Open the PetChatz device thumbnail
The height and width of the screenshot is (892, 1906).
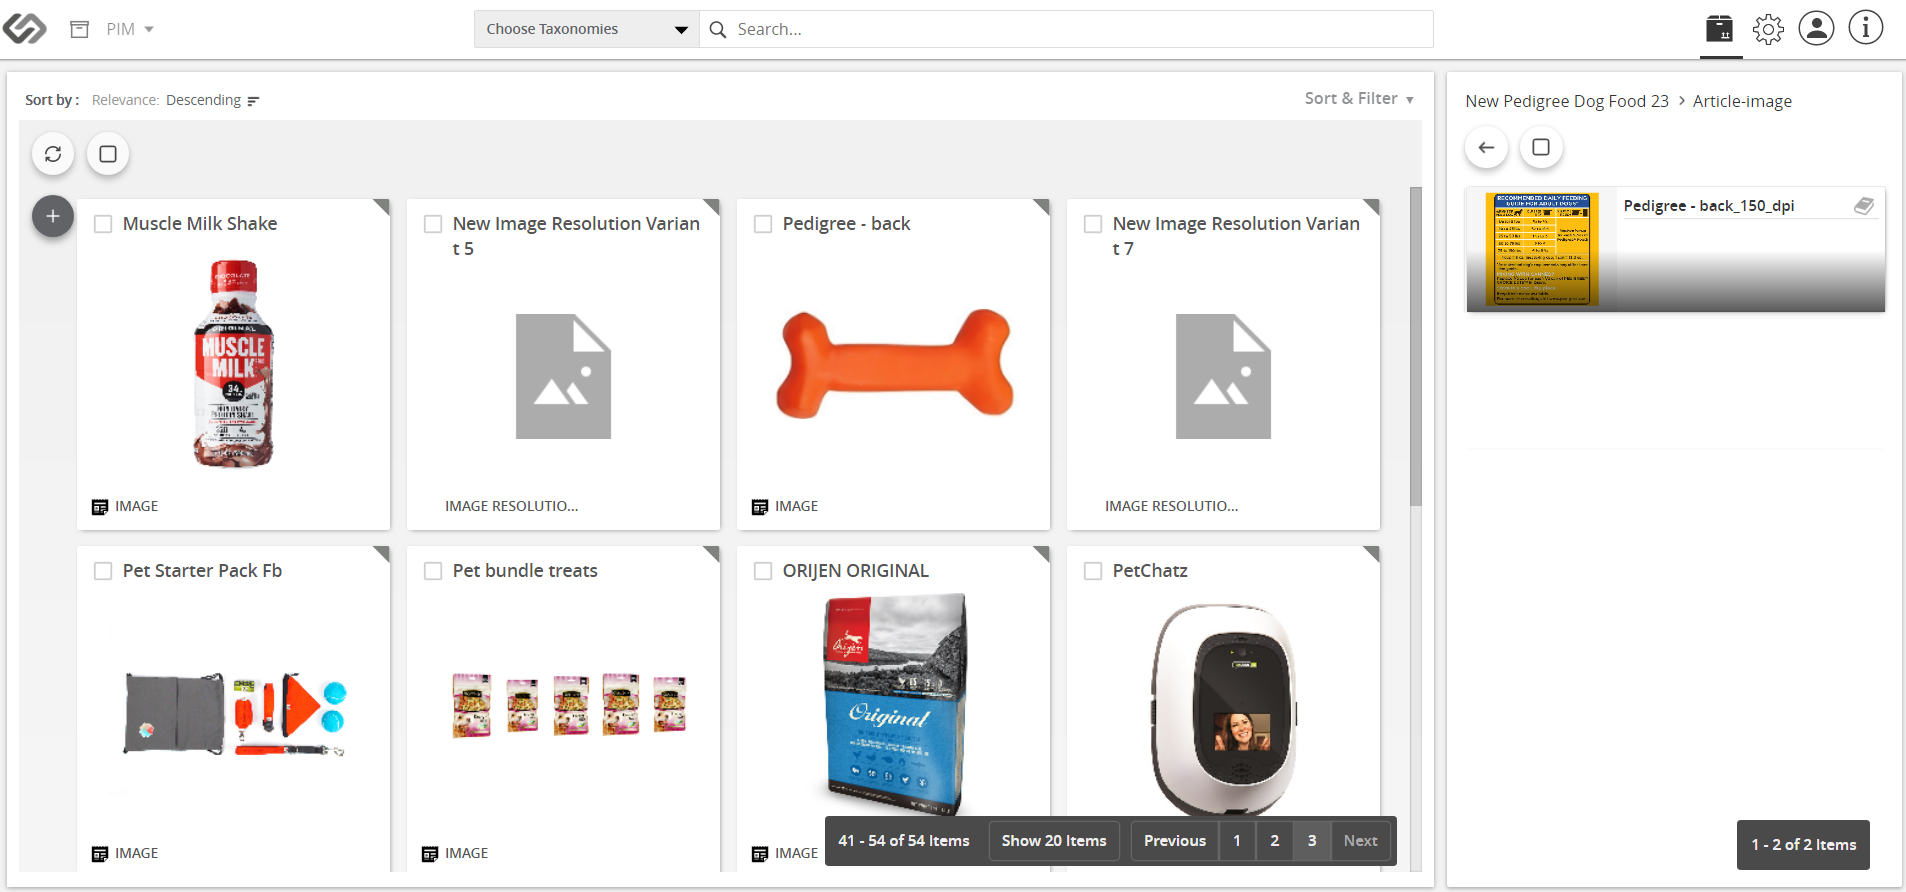click(1224, 710)
